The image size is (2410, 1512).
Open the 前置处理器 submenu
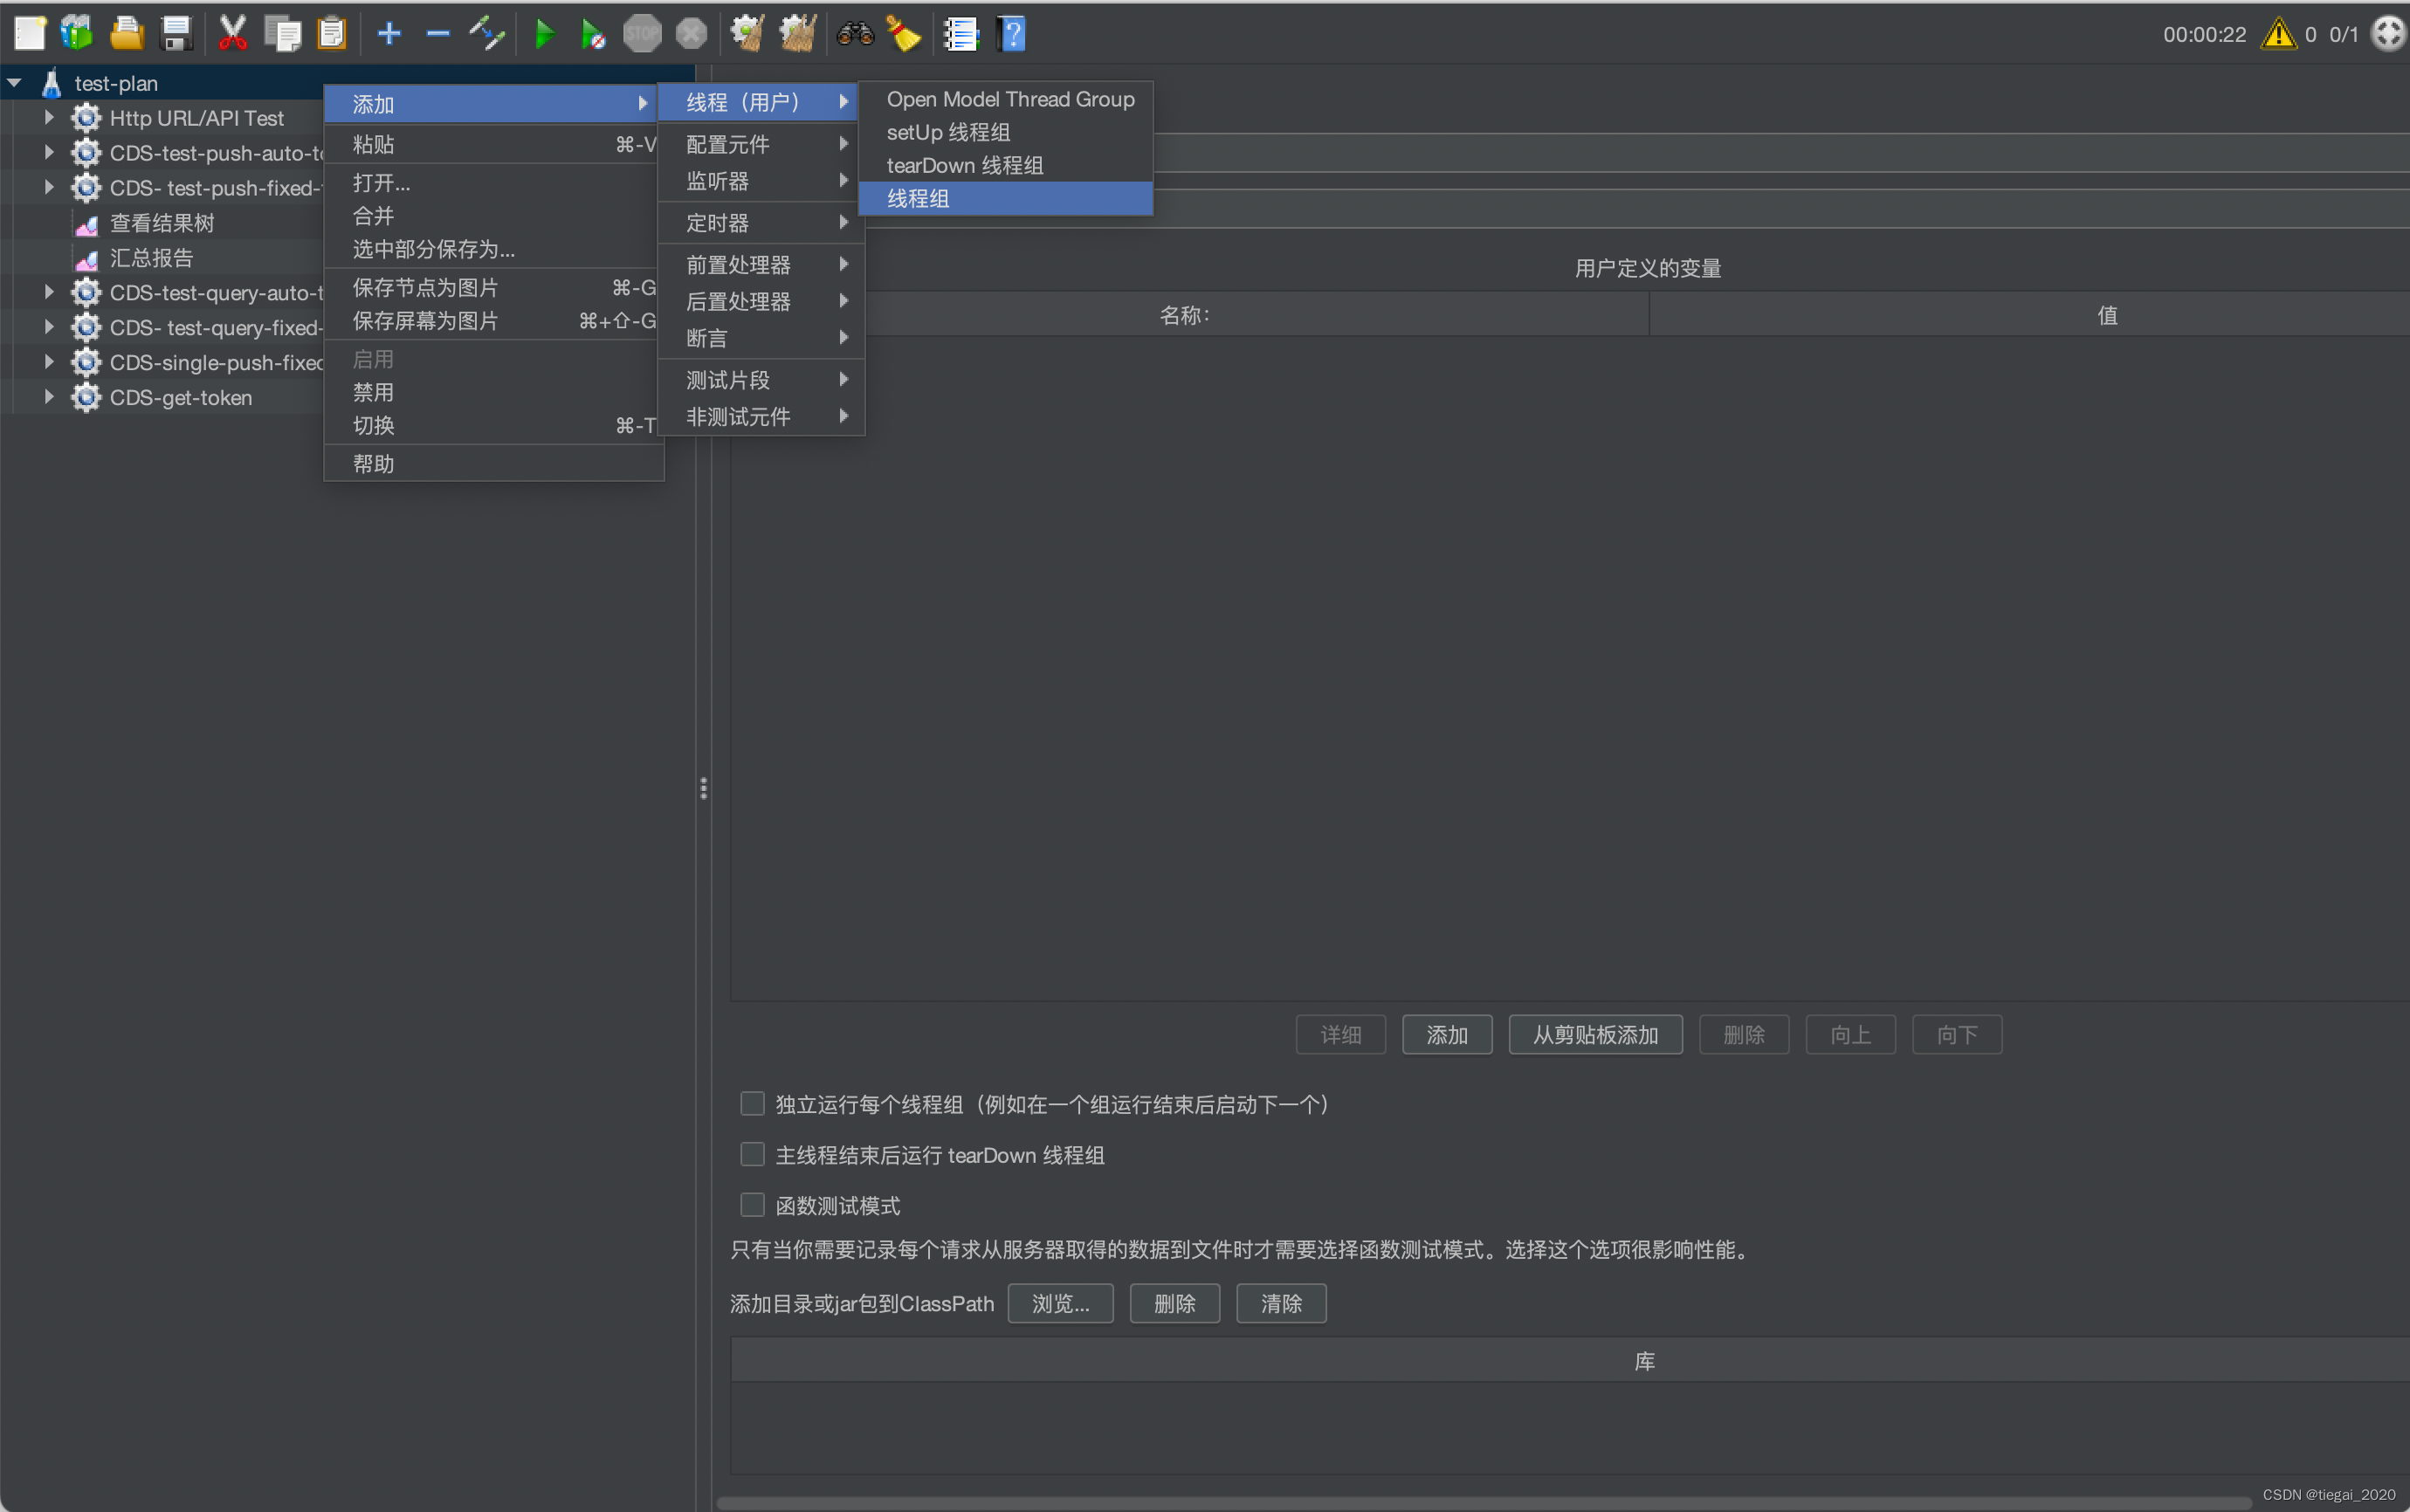761,265
